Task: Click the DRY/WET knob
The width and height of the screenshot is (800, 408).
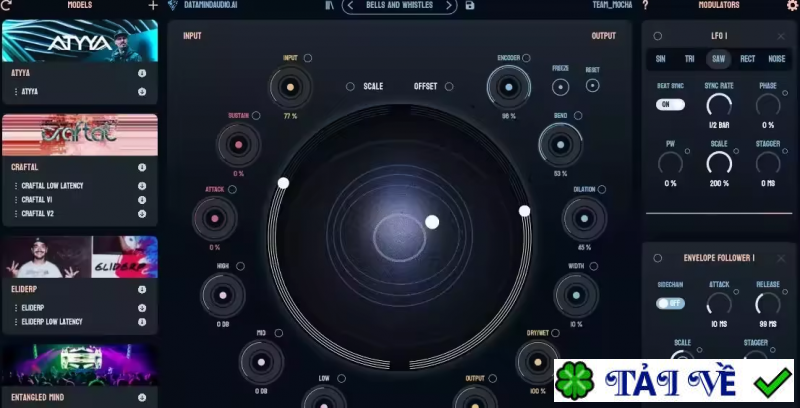Action: pyautogui.click(x=537, y=362)
